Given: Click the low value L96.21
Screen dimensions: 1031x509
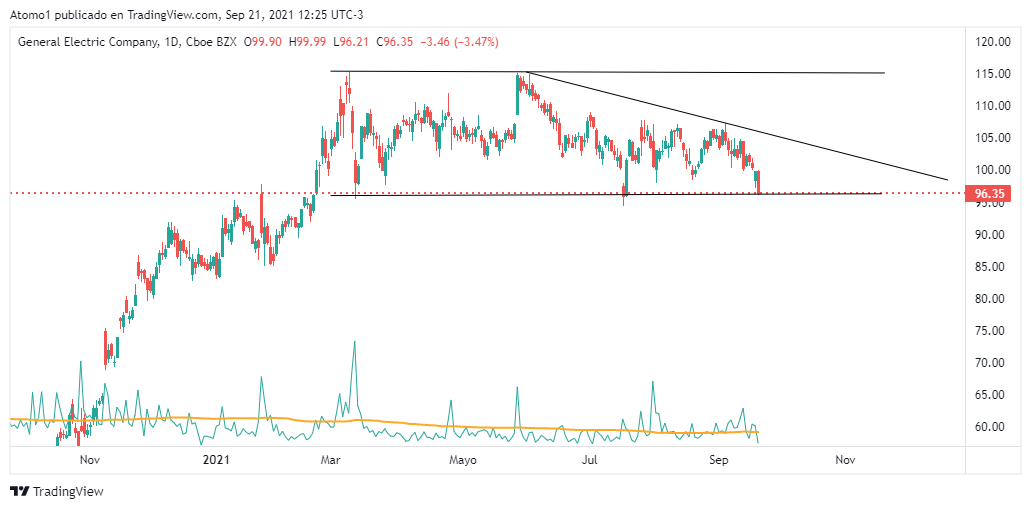Looking at the screenshot, I should tap(351, 42).
